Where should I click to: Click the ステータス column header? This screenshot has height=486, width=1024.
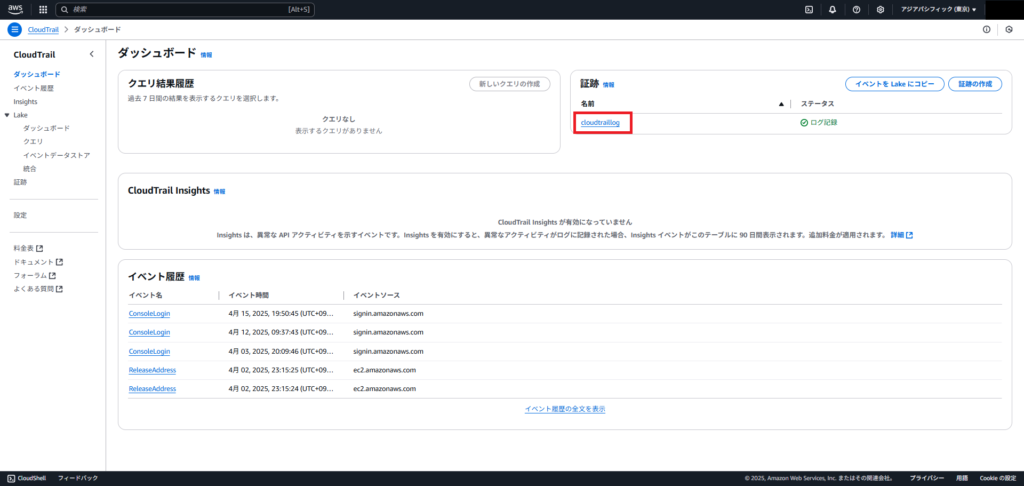(818, 104)
